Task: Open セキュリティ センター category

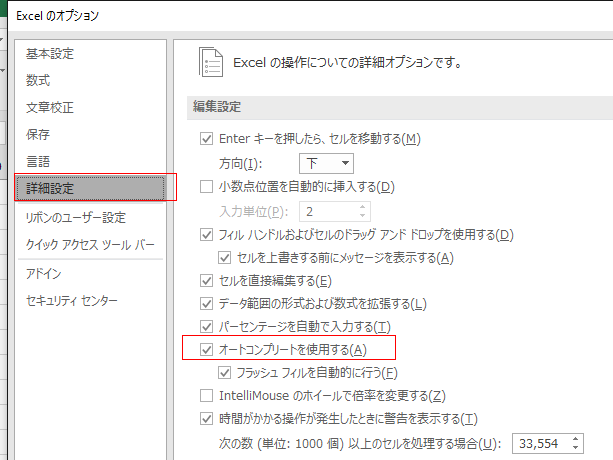Action: tap(72, 301)
